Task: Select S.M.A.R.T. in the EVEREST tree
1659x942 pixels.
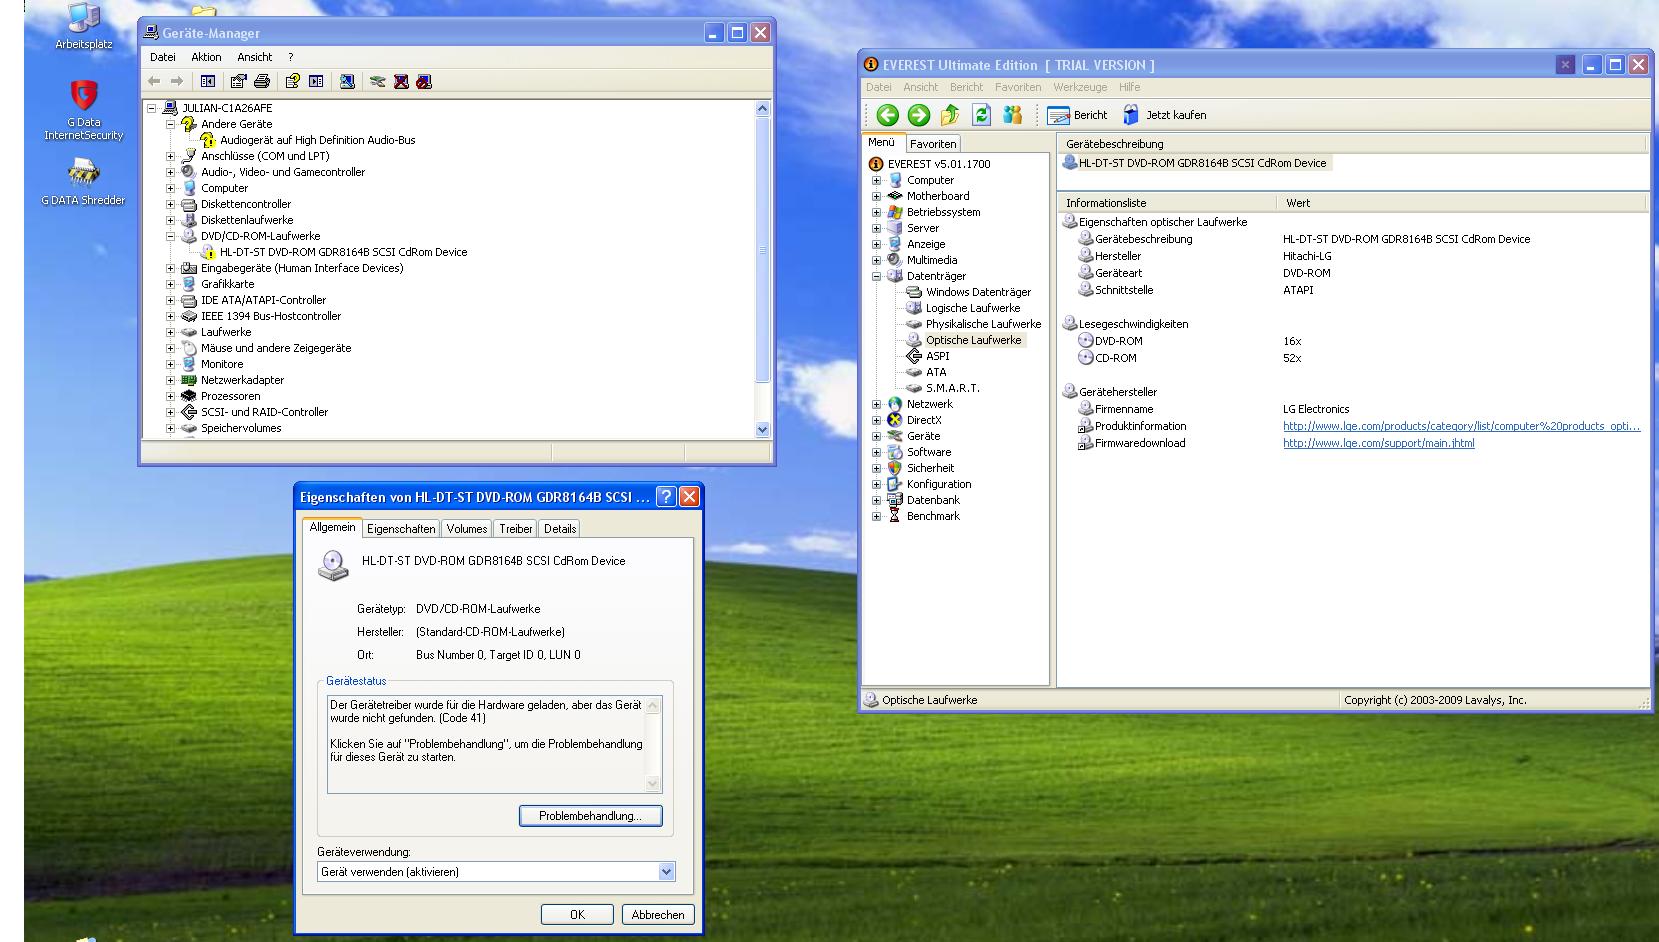Action: tap(952, 388)
